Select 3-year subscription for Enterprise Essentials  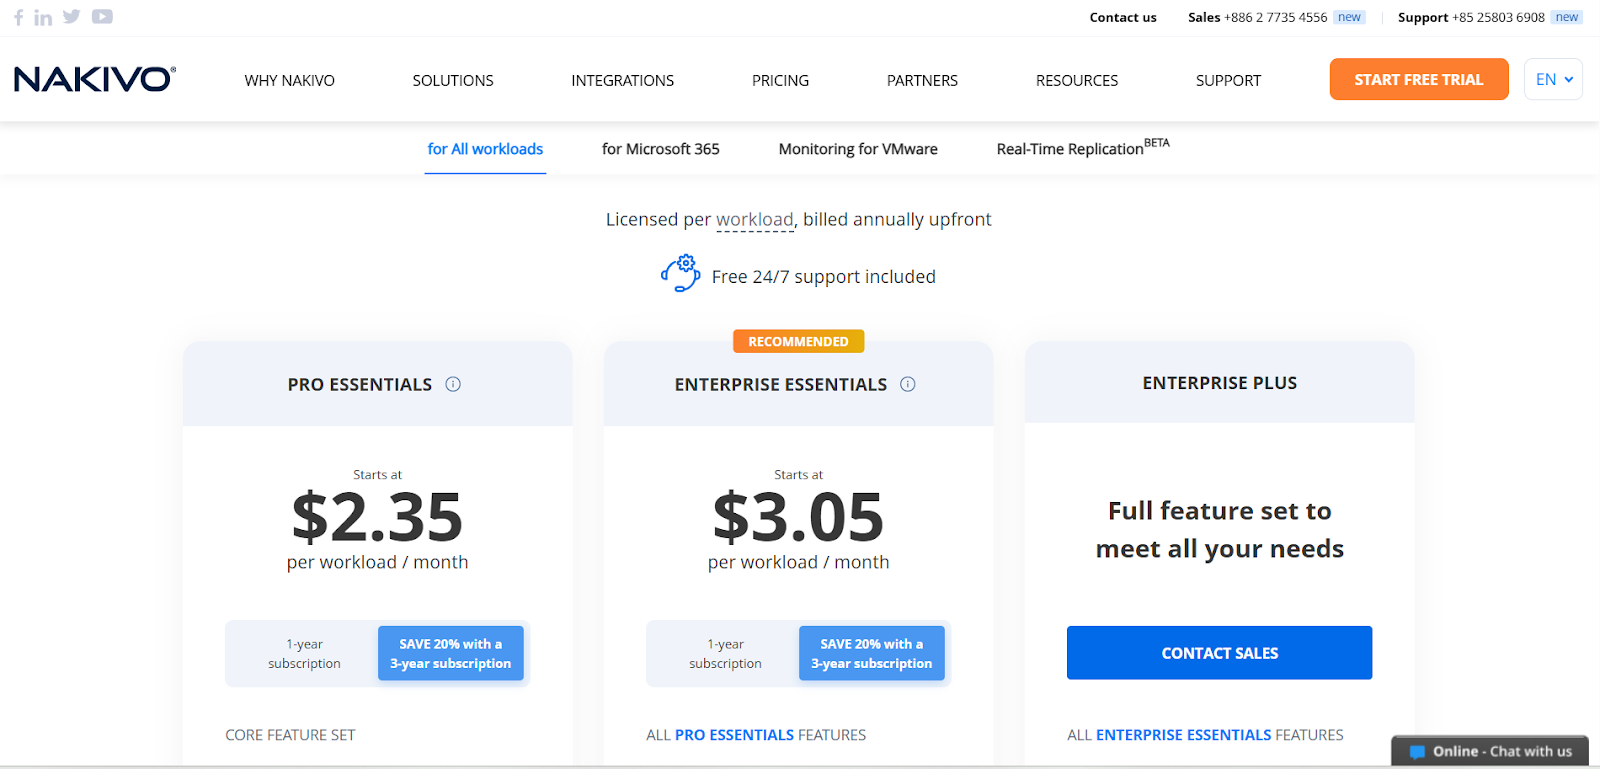pyautogui.click(x=872, y=654)
